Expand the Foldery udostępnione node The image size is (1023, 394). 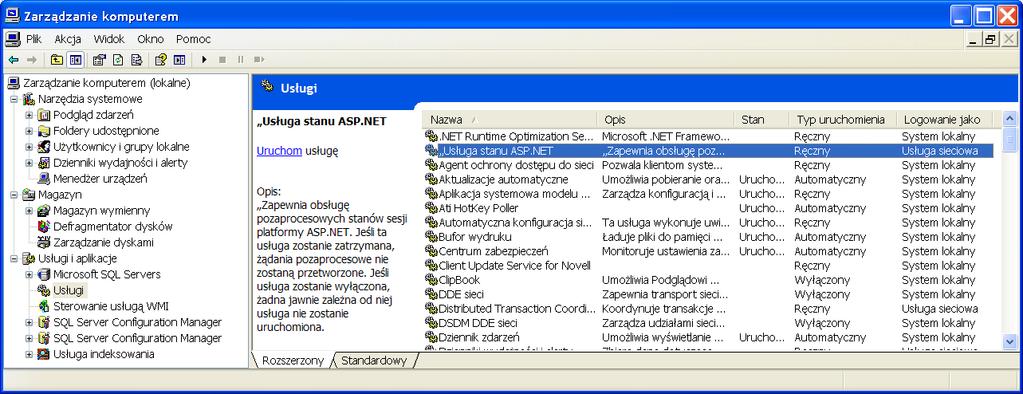[x=29, y=131]
